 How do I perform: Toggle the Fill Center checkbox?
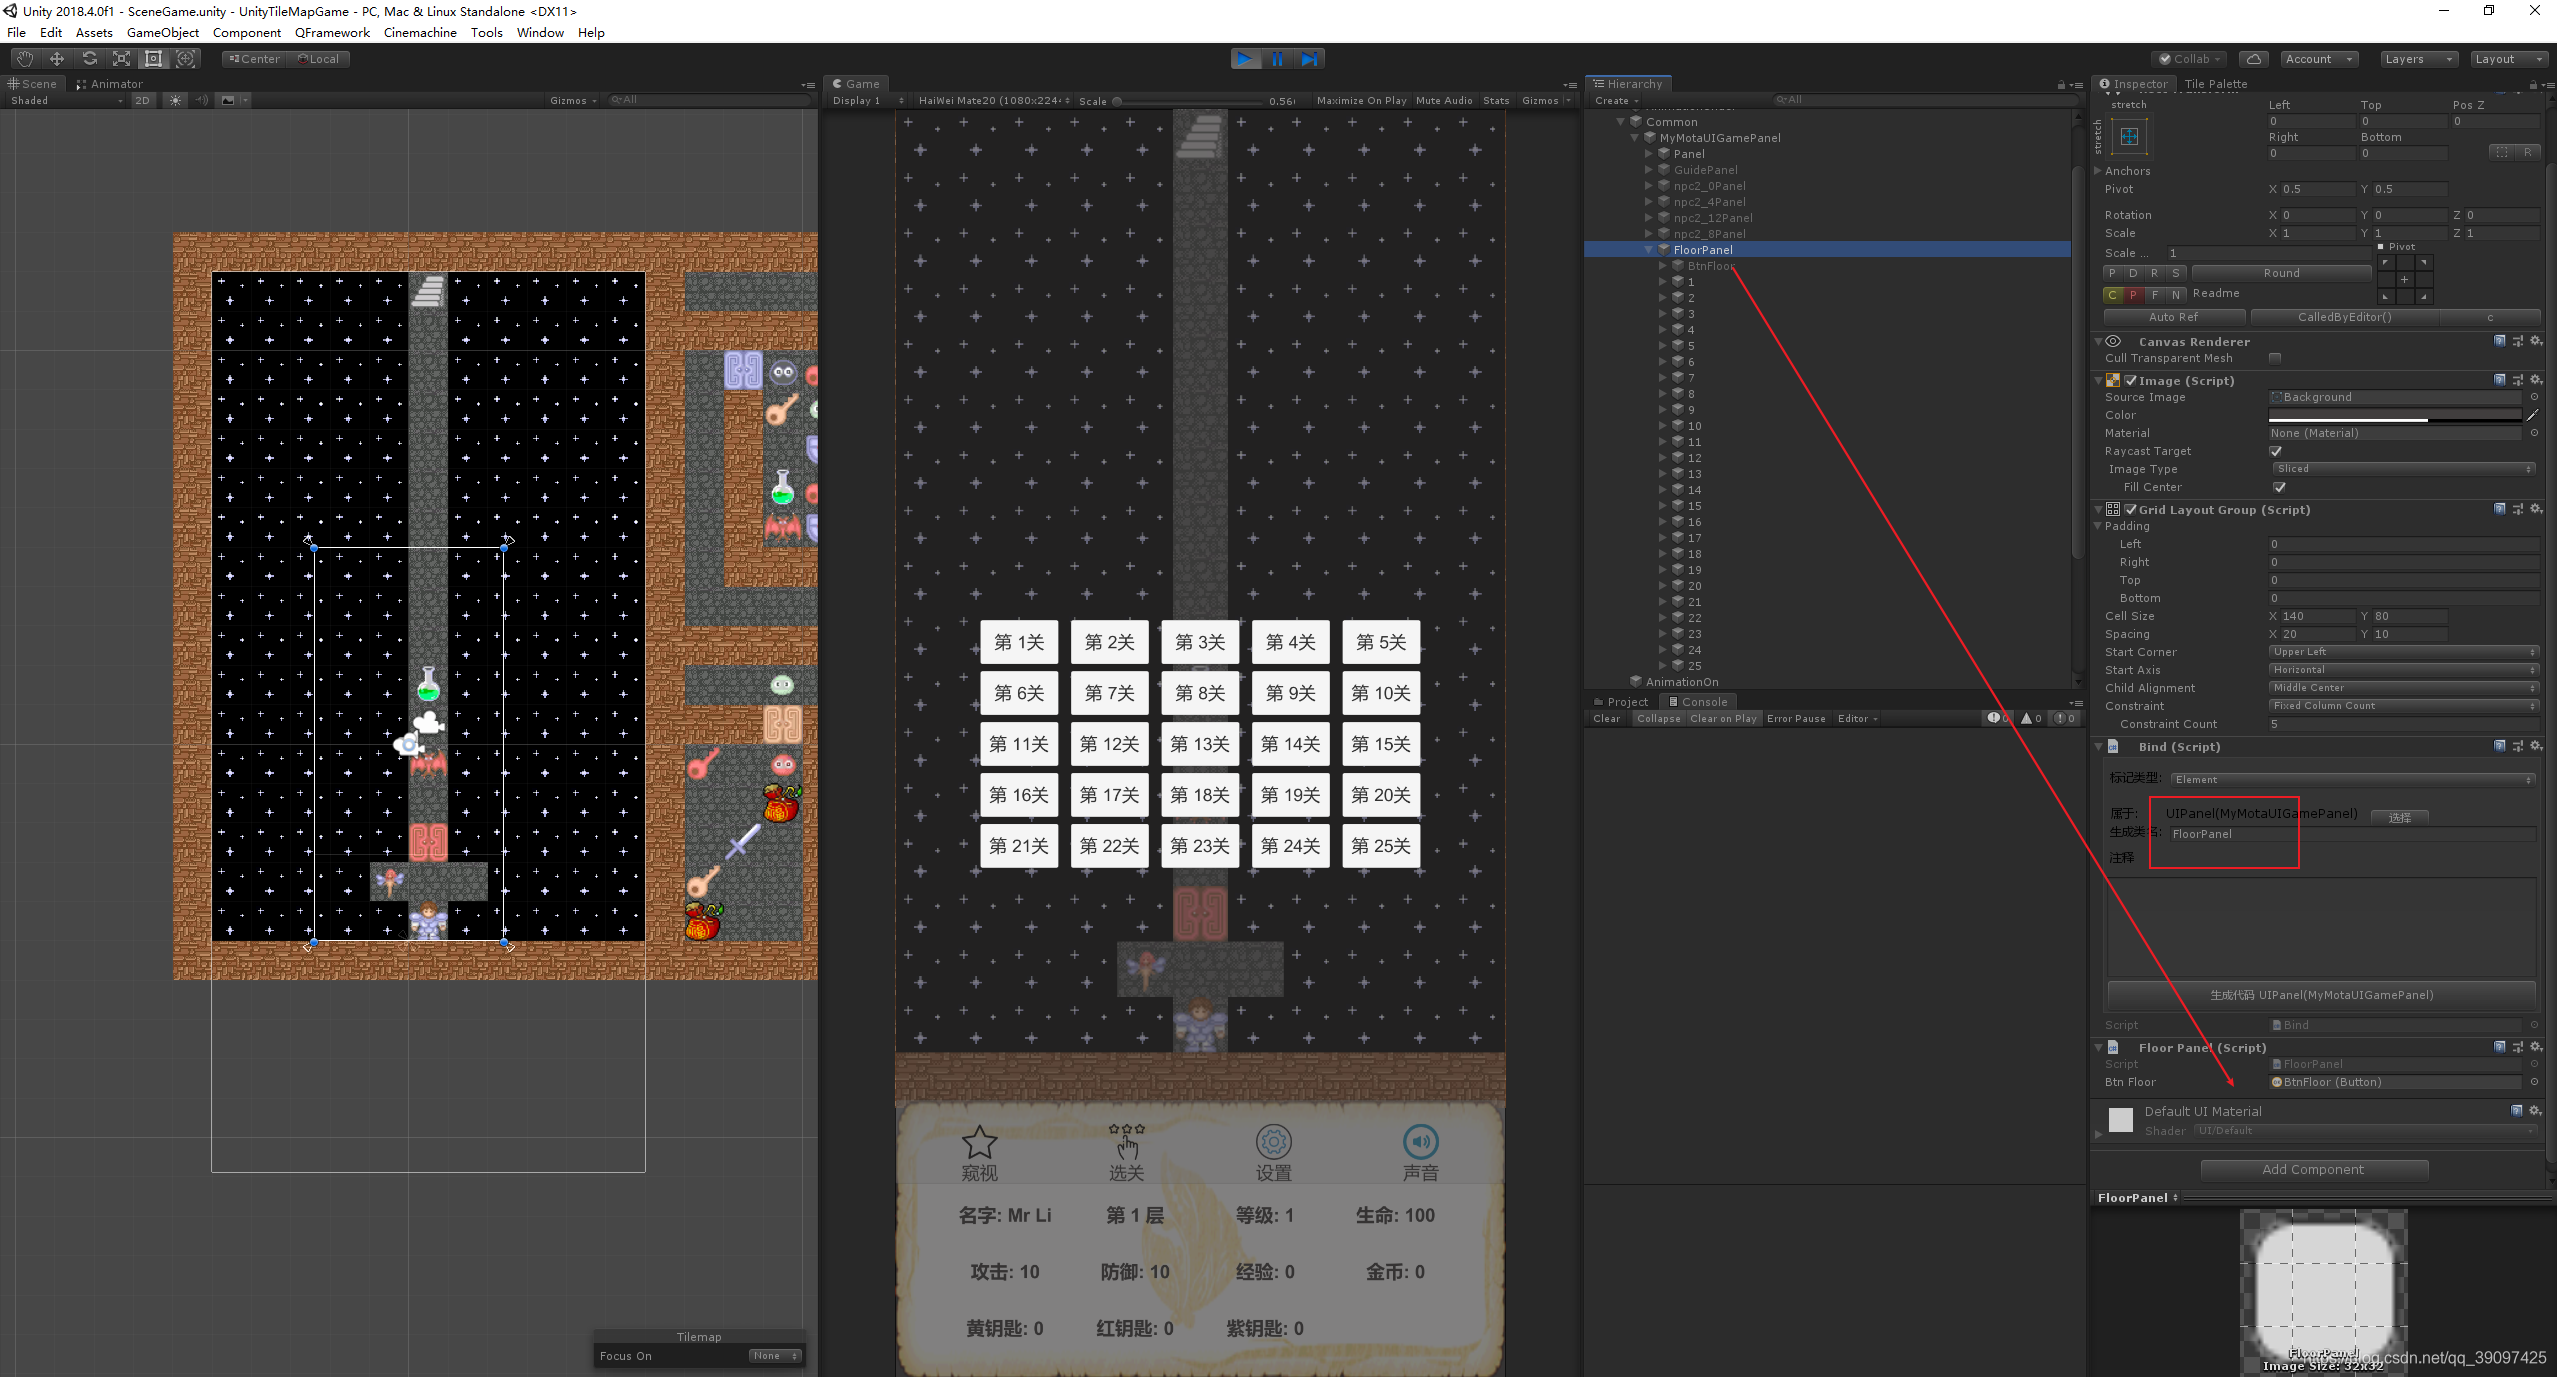[2279, 487]
